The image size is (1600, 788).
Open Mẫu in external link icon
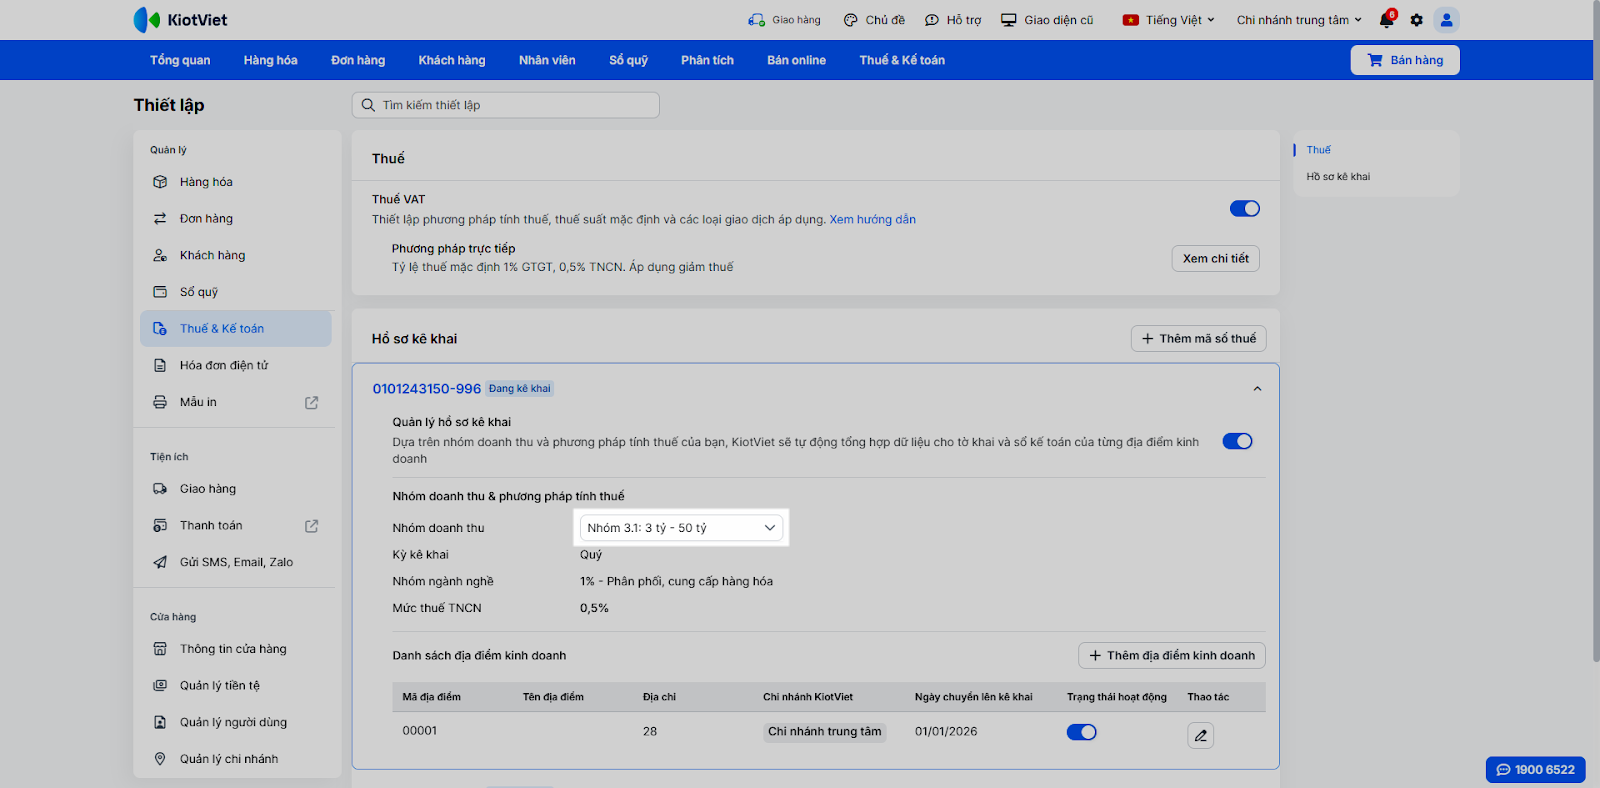point(311,403)
